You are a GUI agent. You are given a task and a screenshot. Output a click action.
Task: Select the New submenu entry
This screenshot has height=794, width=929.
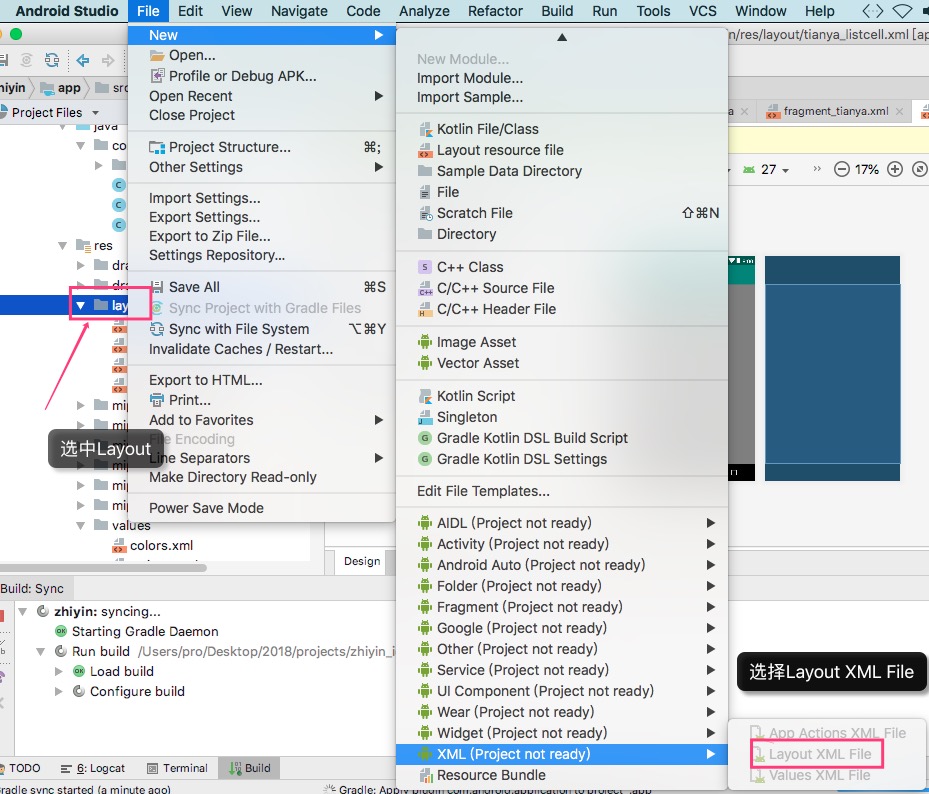point(262,36)
